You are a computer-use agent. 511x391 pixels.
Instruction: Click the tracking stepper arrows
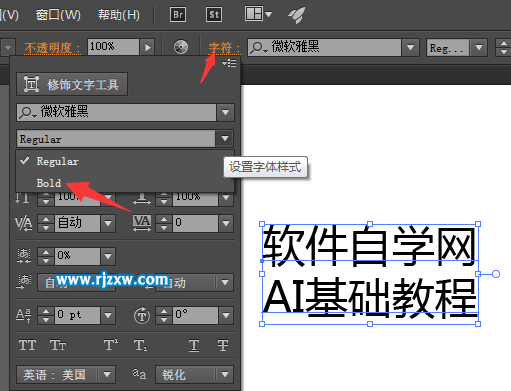coord(164,223)
